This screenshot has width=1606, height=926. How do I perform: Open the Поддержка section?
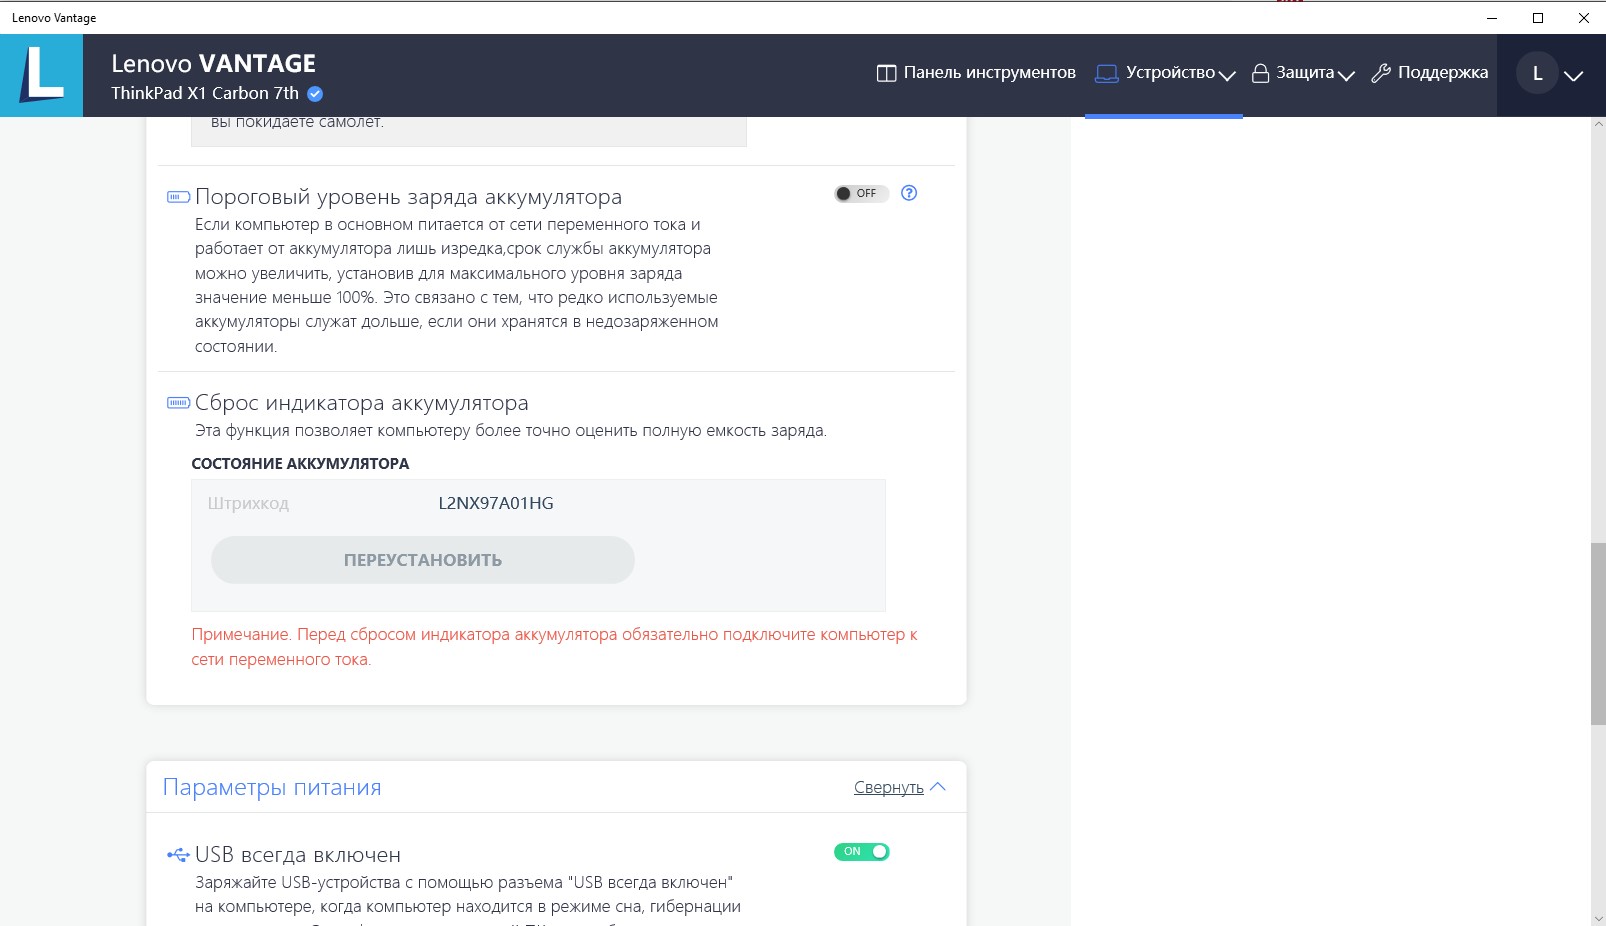(x=1441, y=73)
